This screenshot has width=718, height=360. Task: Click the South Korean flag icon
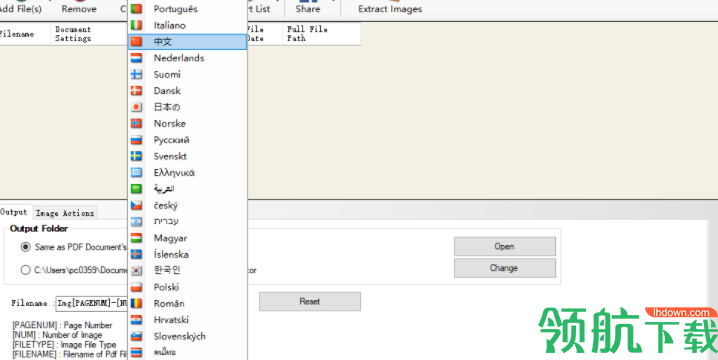tap(136, 271)
